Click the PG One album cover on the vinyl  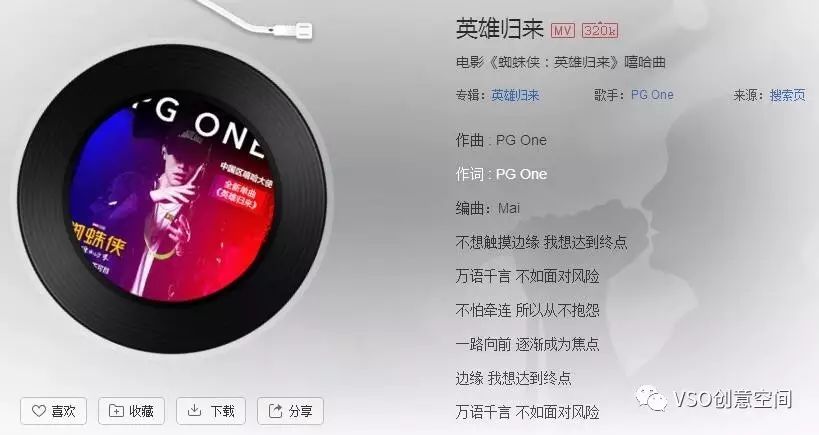click(172, 198)
